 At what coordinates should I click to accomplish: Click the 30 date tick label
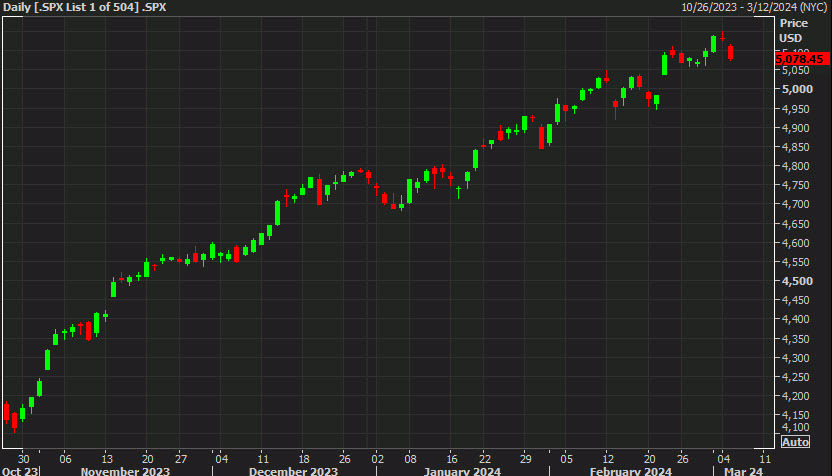click(x=23, y=459)
